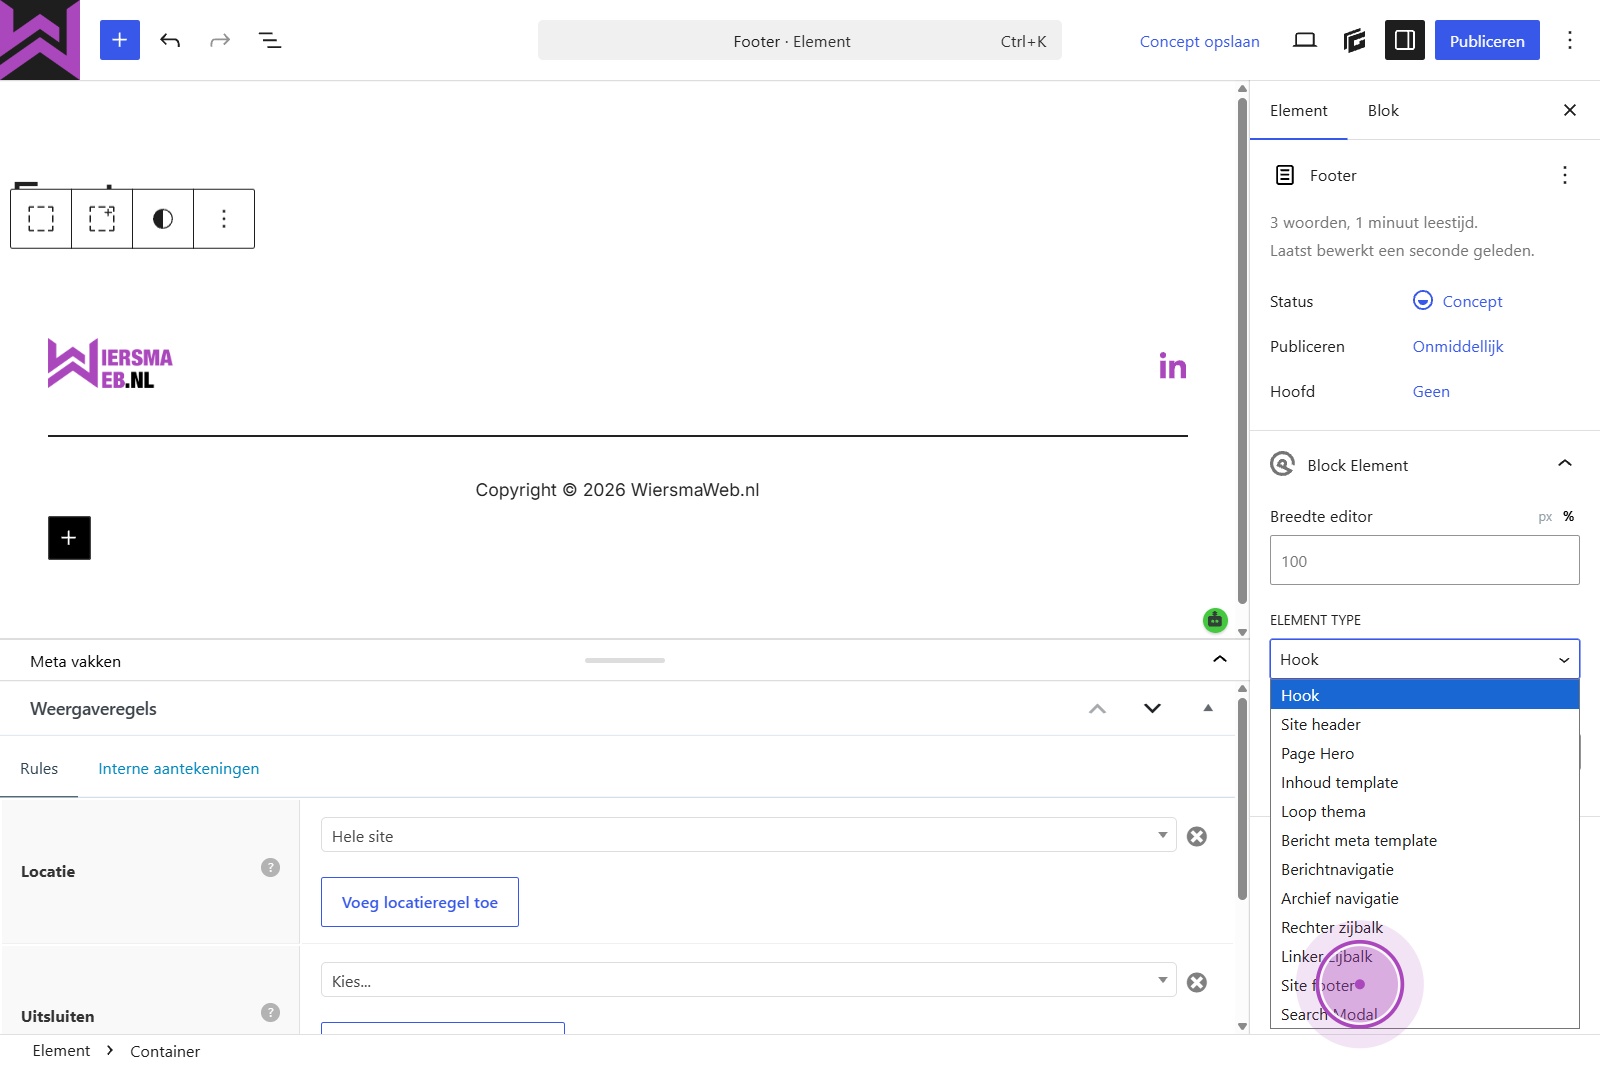Click the meta boxes resize handle
The image size is (1600, 1065).
[x=625, y=660]
